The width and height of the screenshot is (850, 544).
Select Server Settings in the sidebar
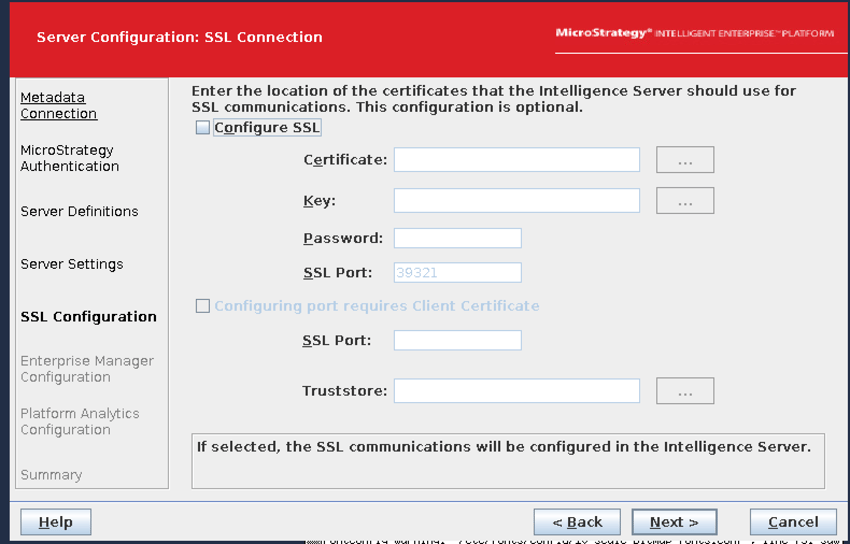click(72, 264)
